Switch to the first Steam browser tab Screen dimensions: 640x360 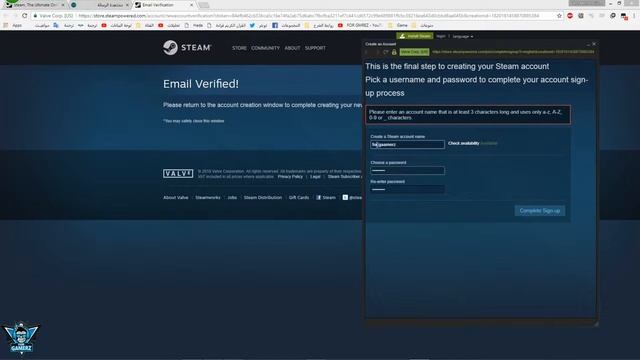pos(35,5)
